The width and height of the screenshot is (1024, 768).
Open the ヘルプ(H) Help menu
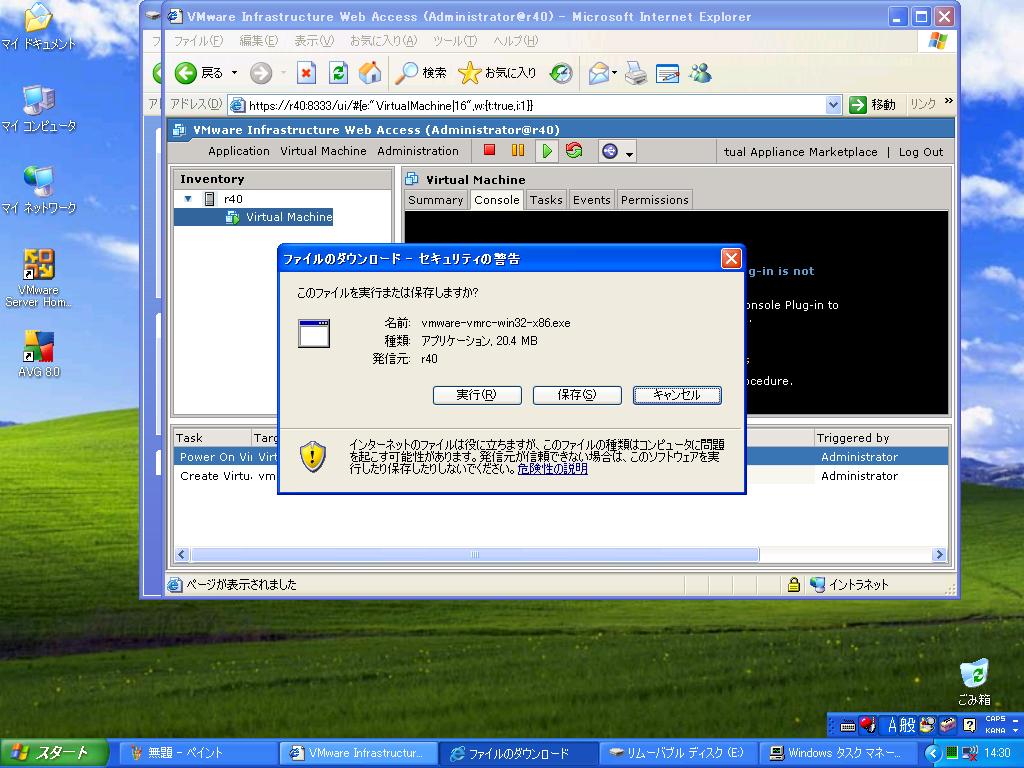point(515,41)
